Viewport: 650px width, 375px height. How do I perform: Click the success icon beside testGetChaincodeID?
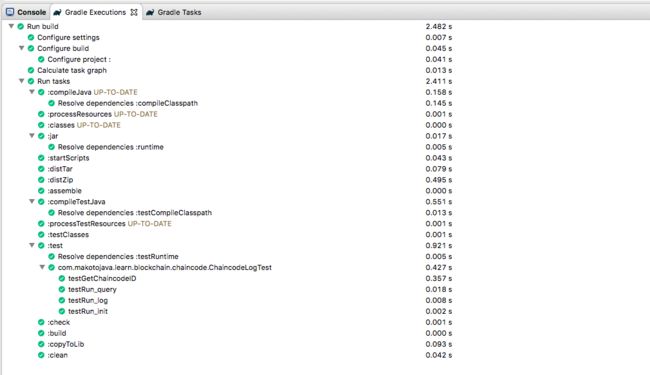click(x=62, y=278)
